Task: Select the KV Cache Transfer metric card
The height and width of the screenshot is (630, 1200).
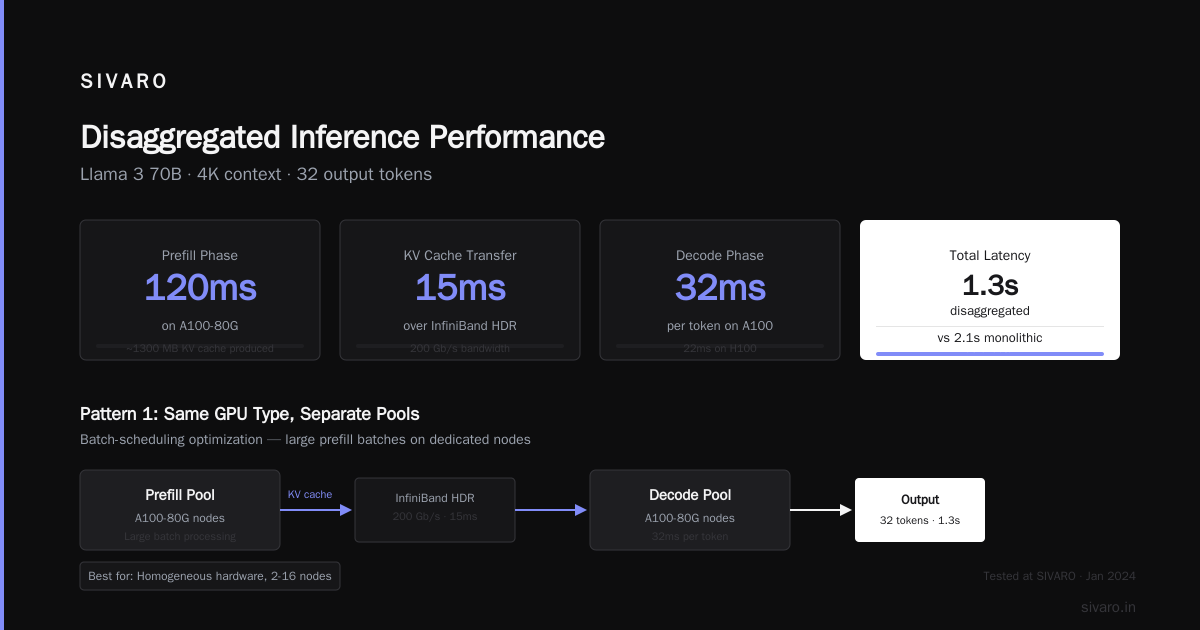Action: (460, 290)
